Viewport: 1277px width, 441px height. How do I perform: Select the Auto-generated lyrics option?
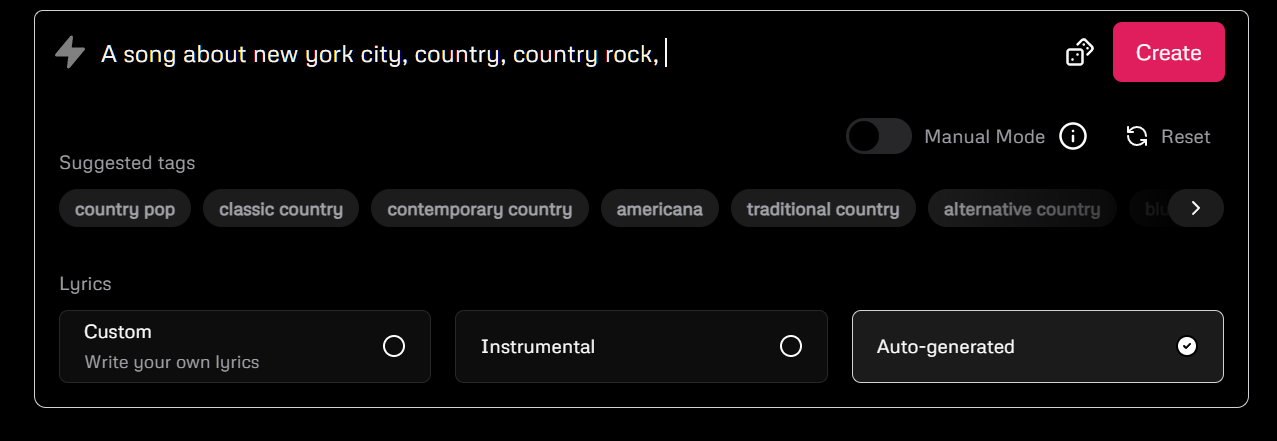pyautogui.click(x=1037, y=346)
